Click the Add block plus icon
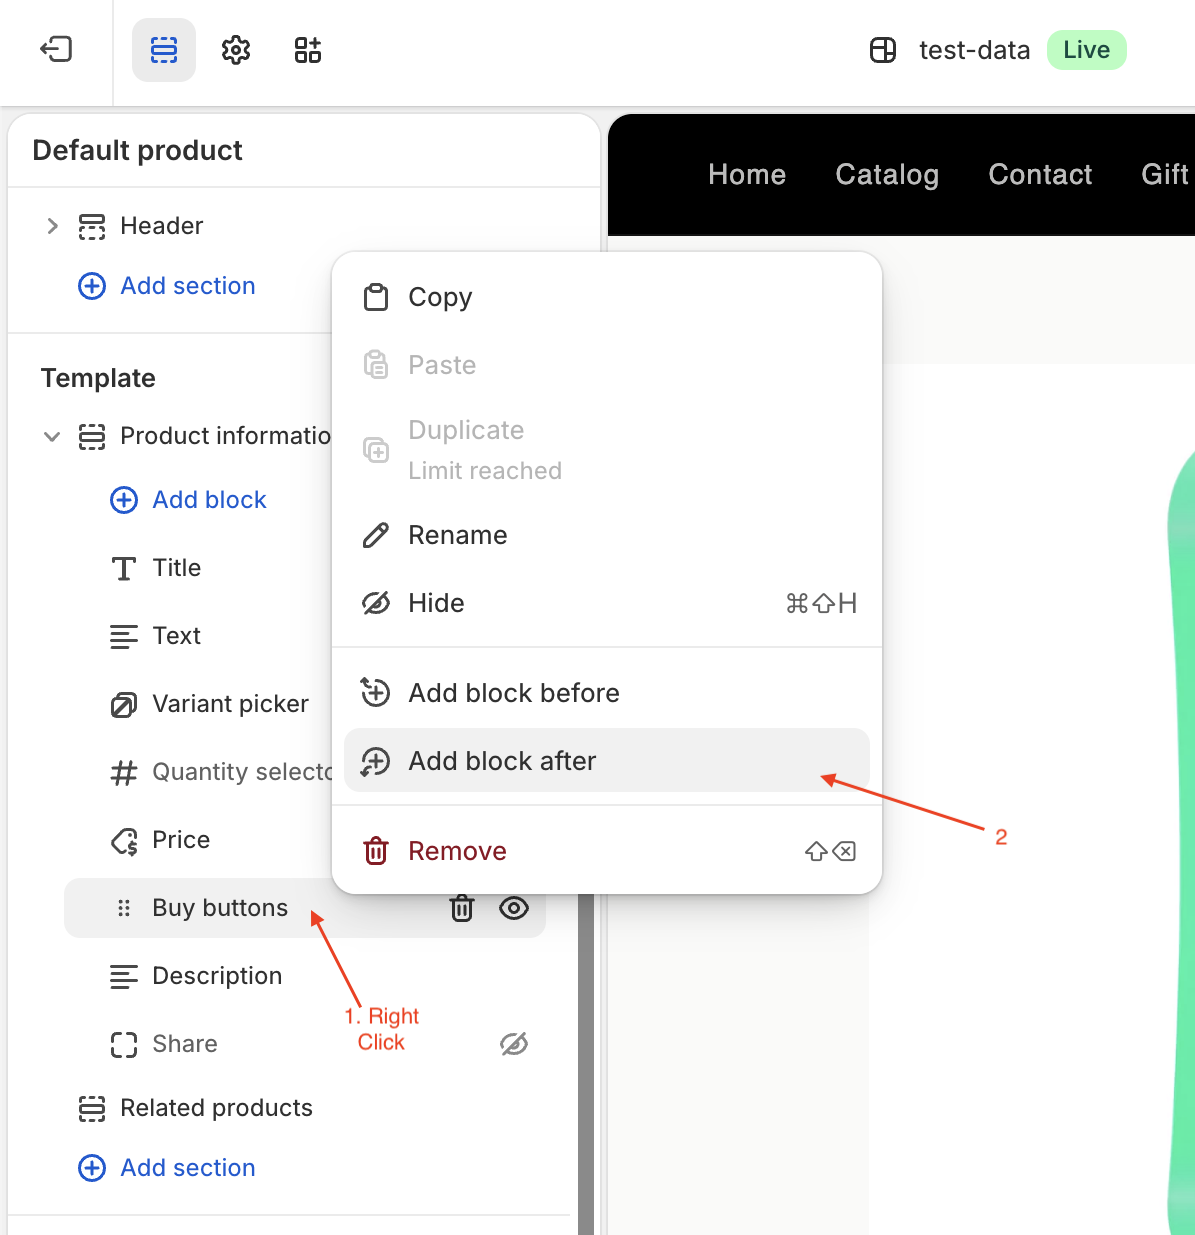1195x1235 pixels. [124, 500]
